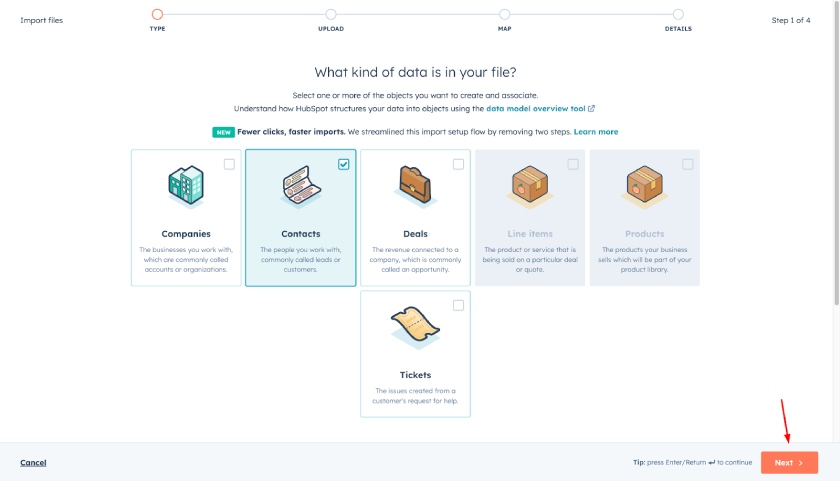
Task: Check the Line items checkbox
Action: (x=573, y=164)
